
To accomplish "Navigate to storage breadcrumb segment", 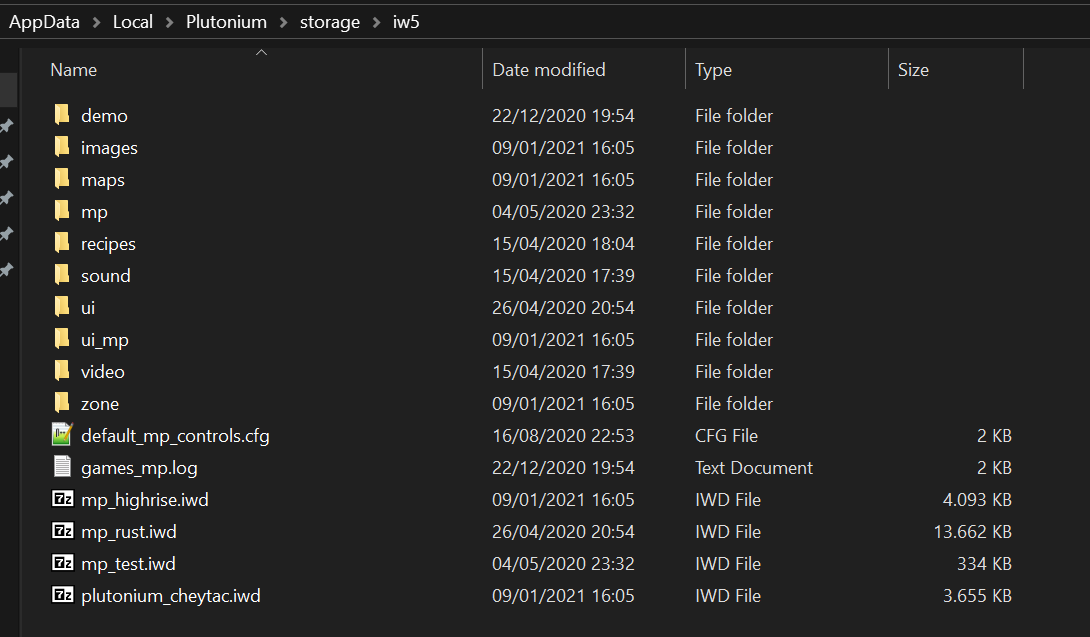I will 330,22.
